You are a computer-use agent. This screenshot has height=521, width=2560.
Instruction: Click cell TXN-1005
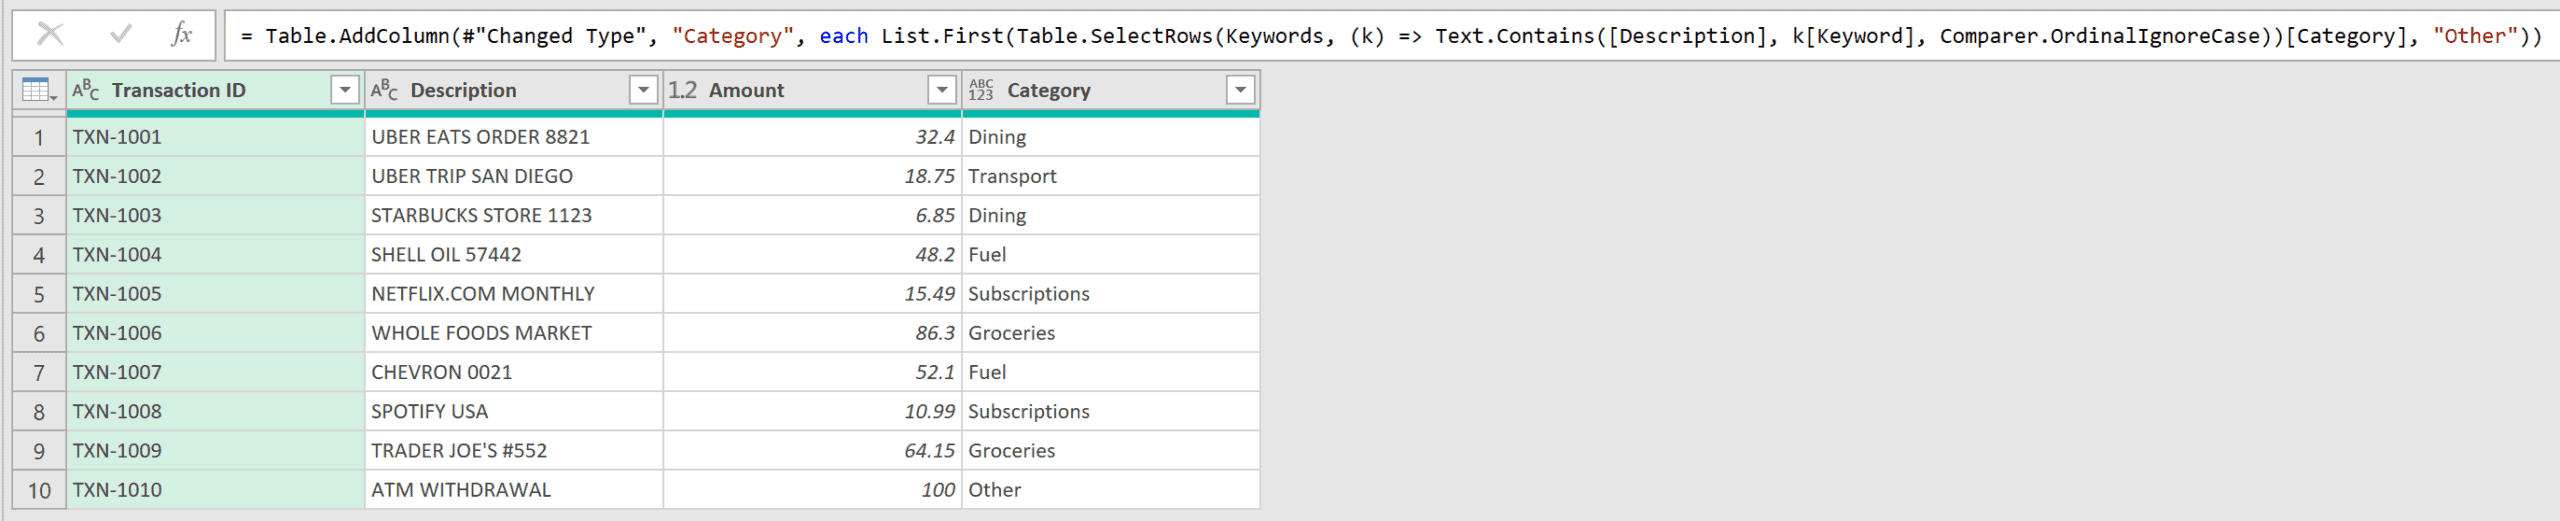(215, 294)
